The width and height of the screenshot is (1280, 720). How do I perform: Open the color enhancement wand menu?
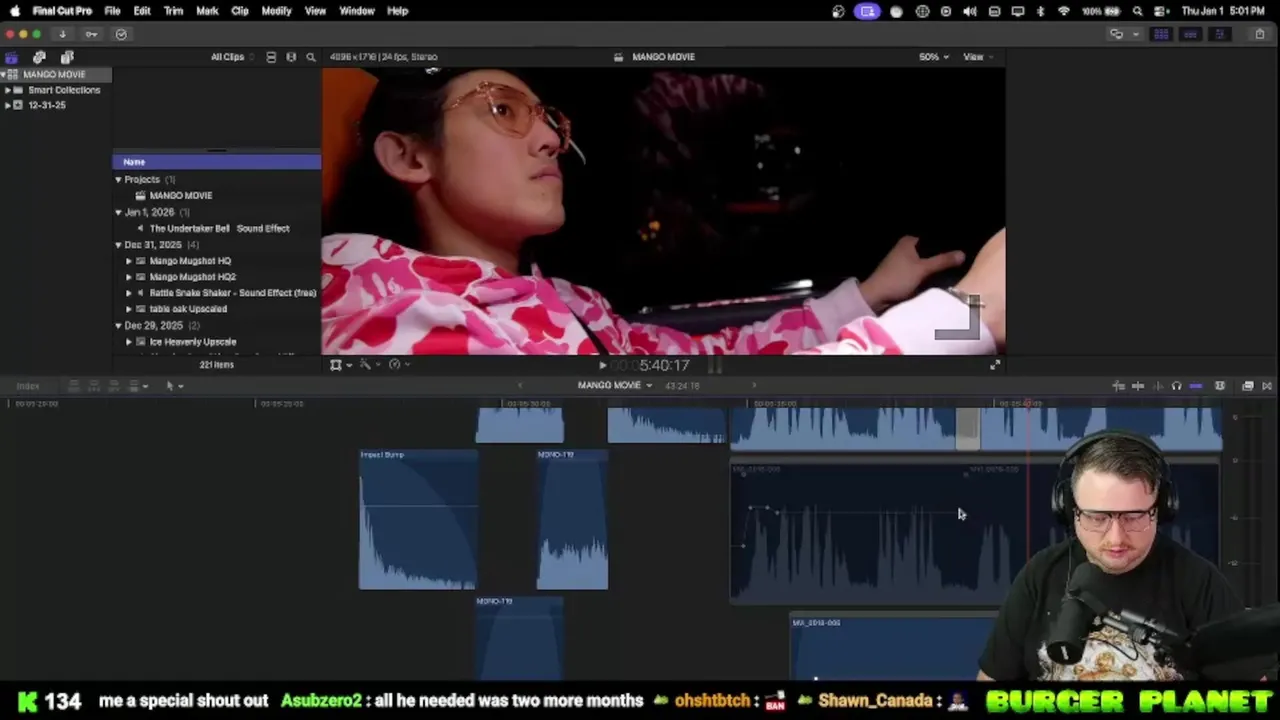click(369, 365)
